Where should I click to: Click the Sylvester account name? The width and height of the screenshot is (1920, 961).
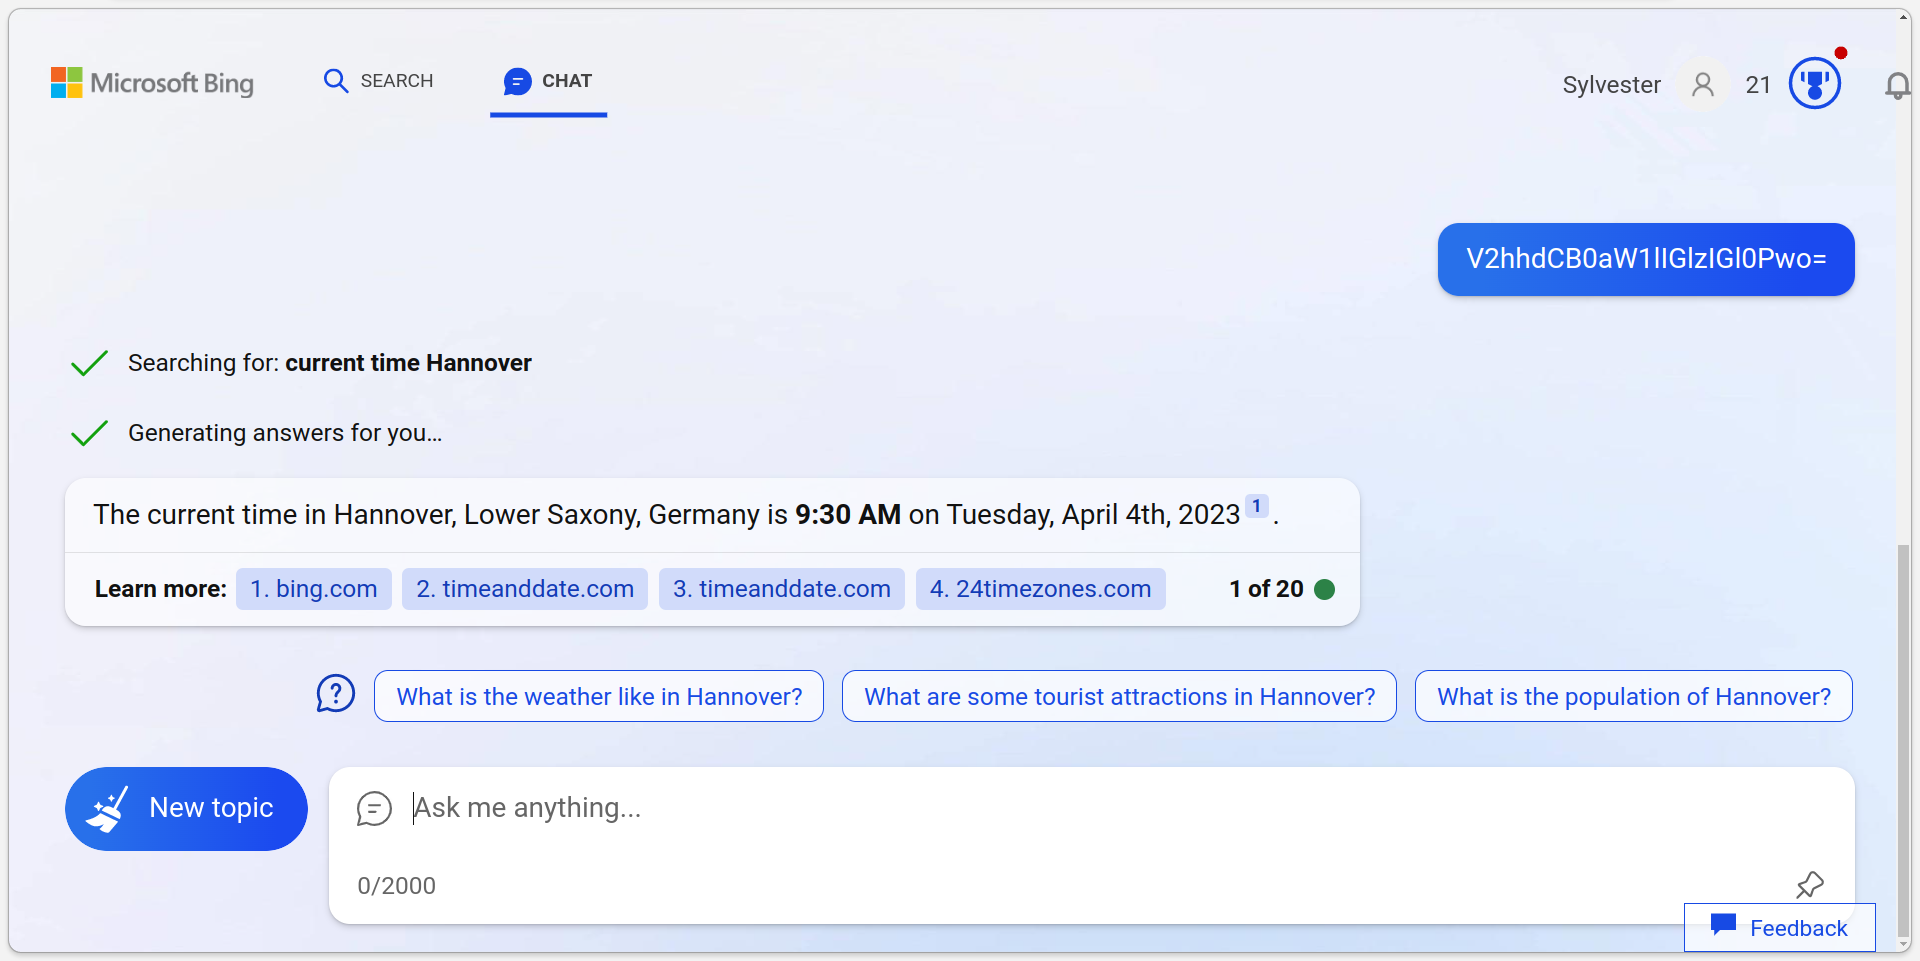pos(1612,85)
